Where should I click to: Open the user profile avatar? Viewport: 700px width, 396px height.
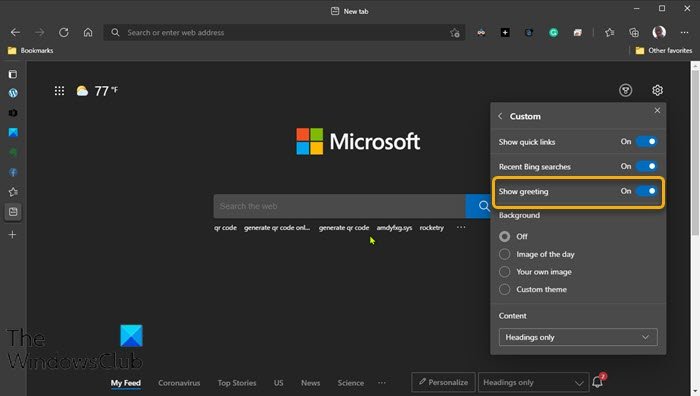659,32
